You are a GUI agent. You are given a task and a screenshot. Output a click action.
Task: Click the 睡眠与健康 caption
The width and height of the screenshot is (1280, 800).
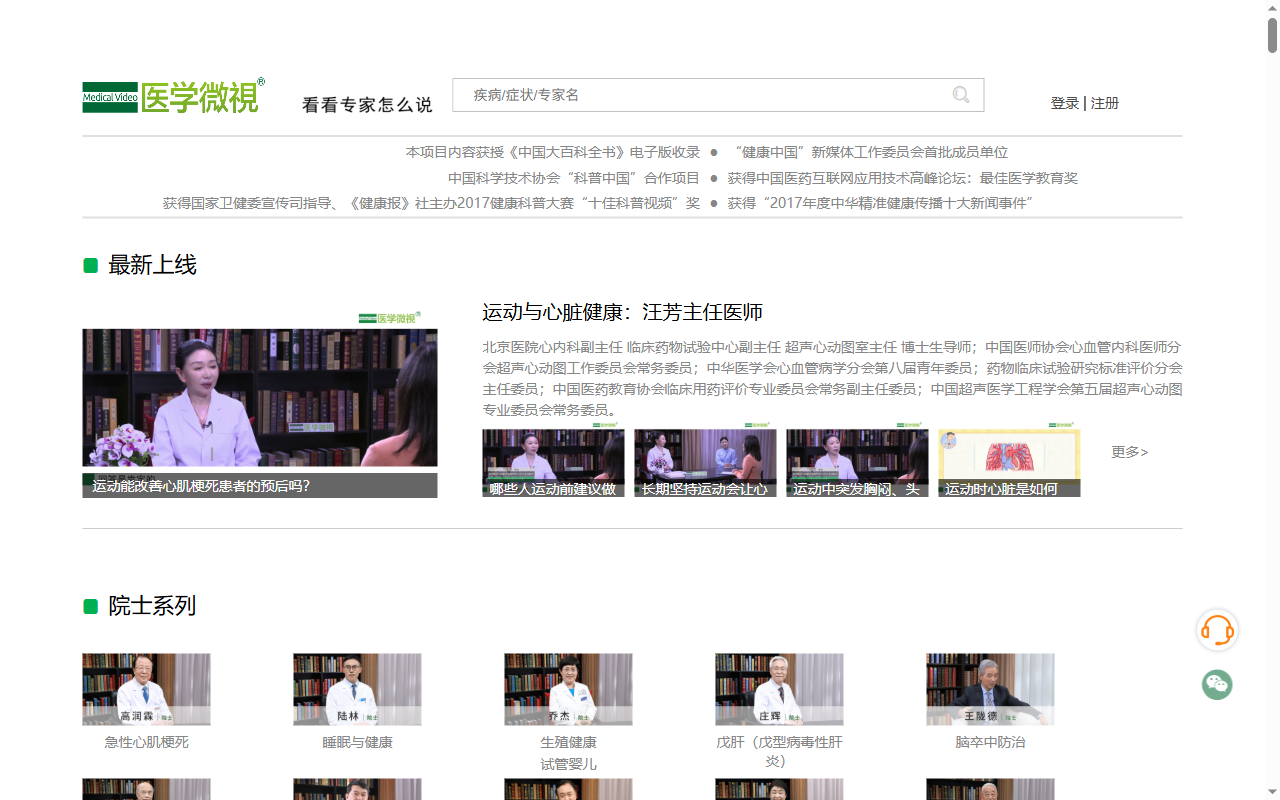pos(357,742)
